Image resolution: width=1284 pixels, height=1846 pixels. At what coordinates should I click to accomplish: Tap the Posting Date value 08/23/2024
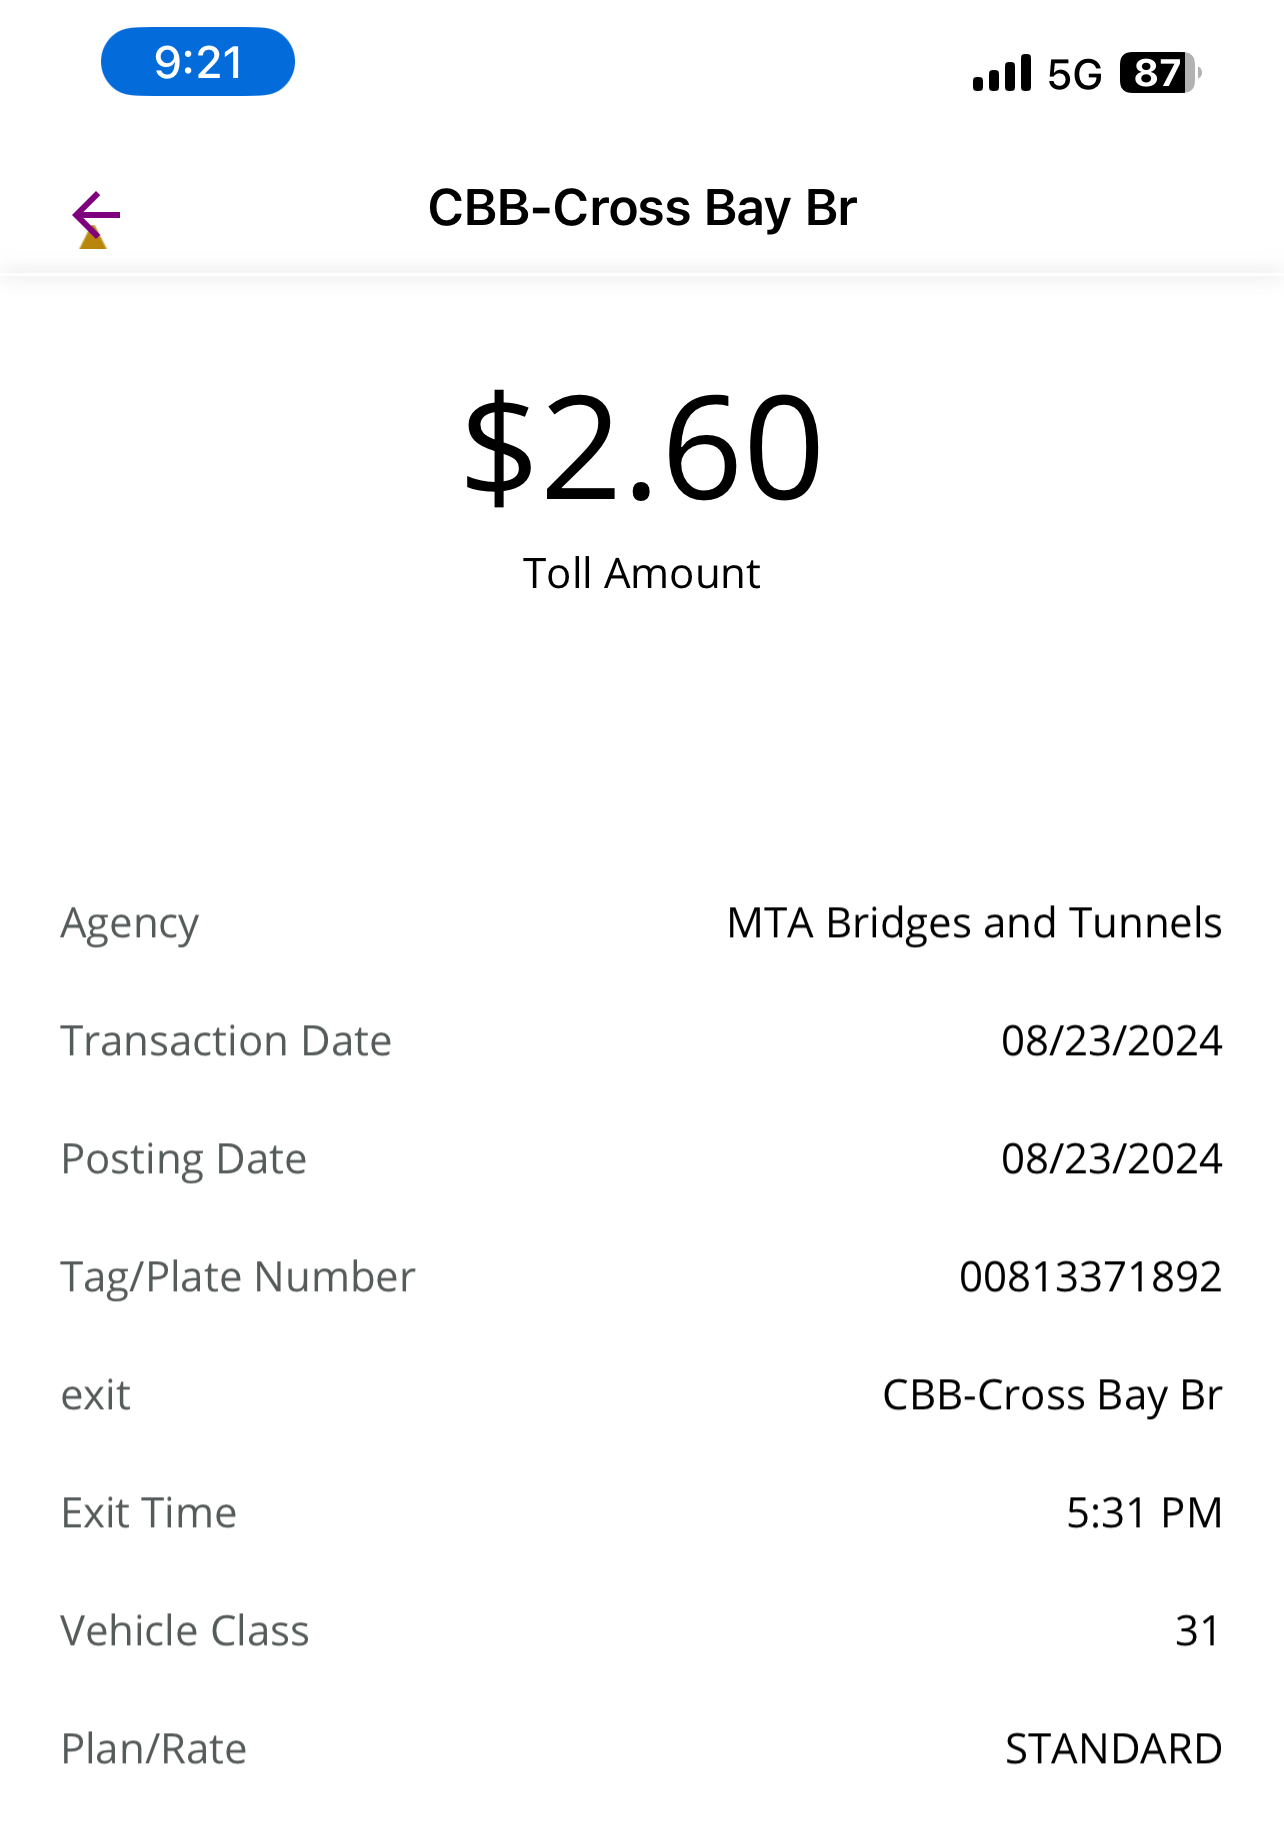click(x=1112, y=1159)
